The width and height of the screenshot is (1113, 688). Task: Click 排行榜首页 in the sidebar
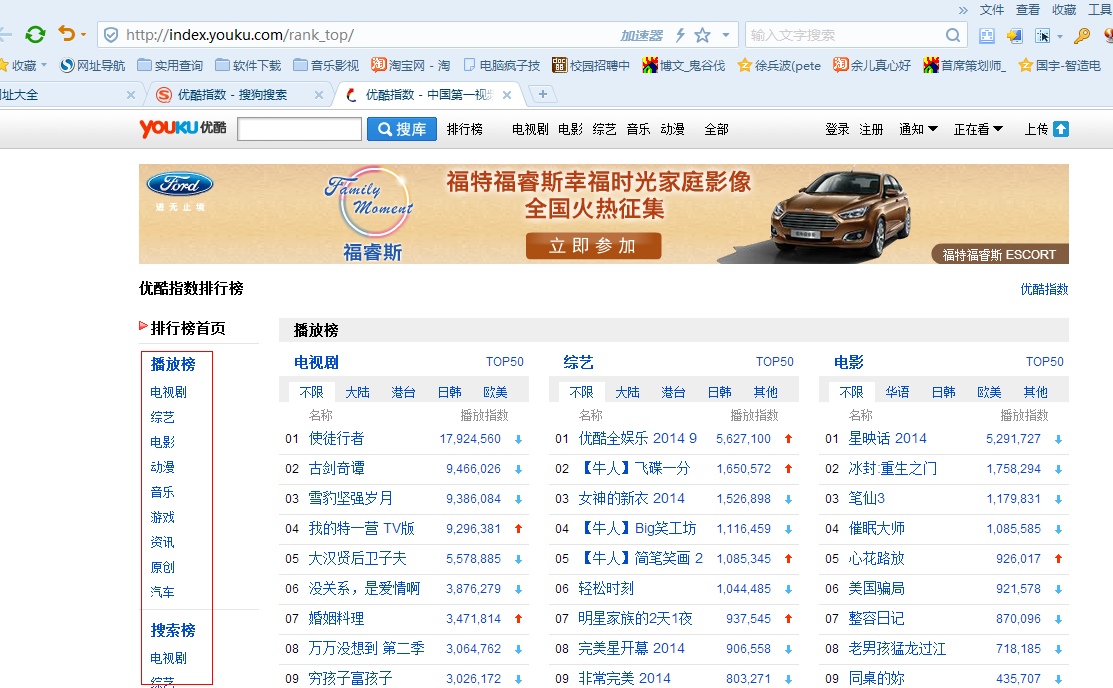coord(188,328)
